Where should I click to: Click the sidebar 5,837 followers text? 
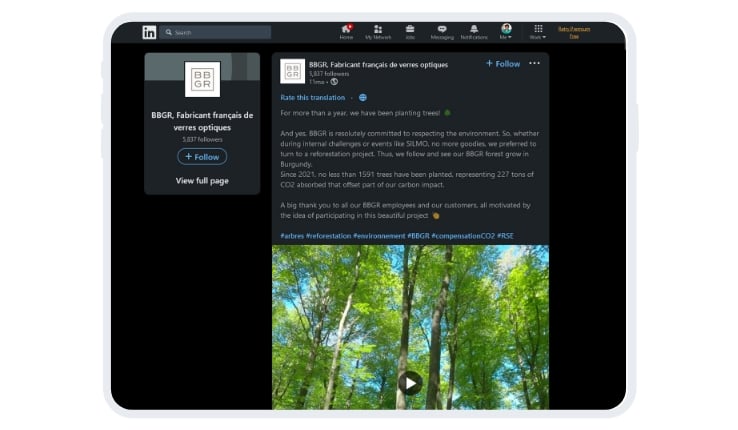tap(202, 139)
